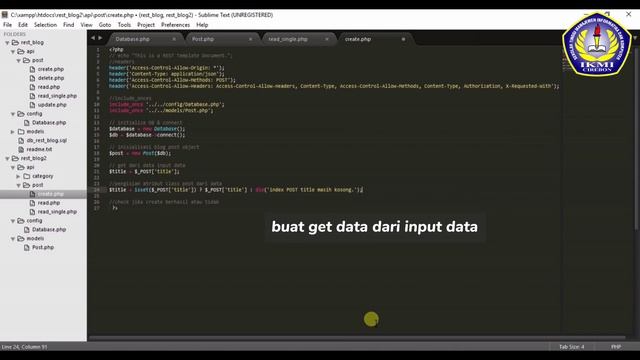Collapse the rest_blog root folder arrow
This screenshot has width=640, height=360.
(7, 42)
